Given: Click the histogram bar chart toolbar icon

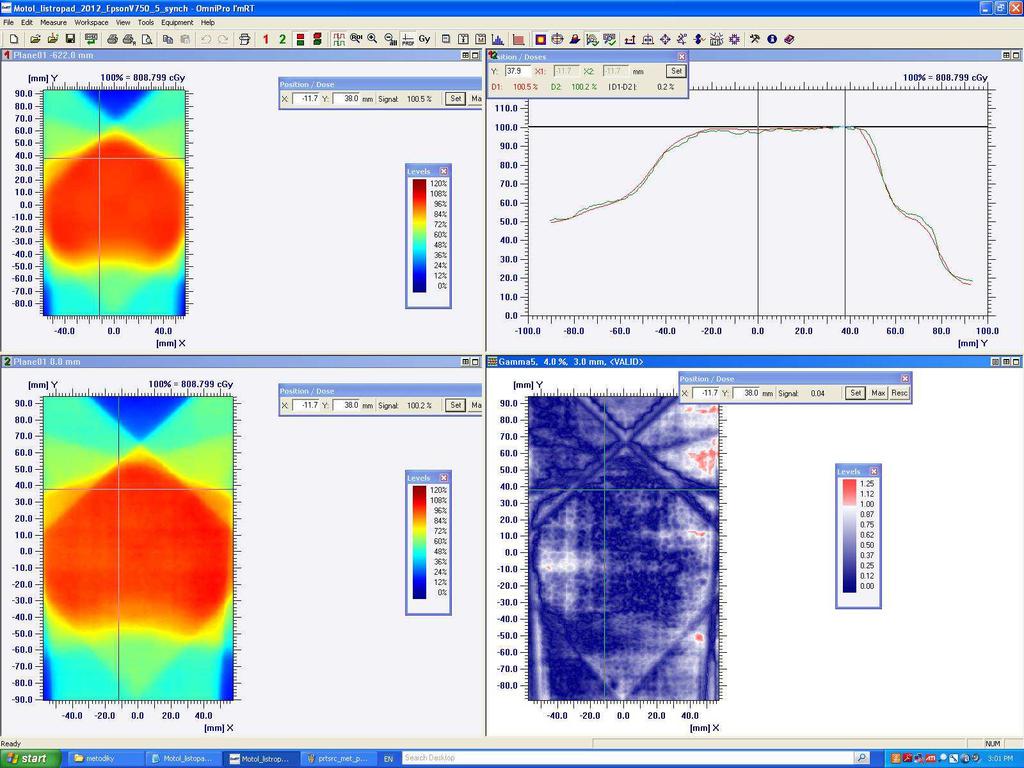Looking at the screenshot, I should [x=498, y=39].
